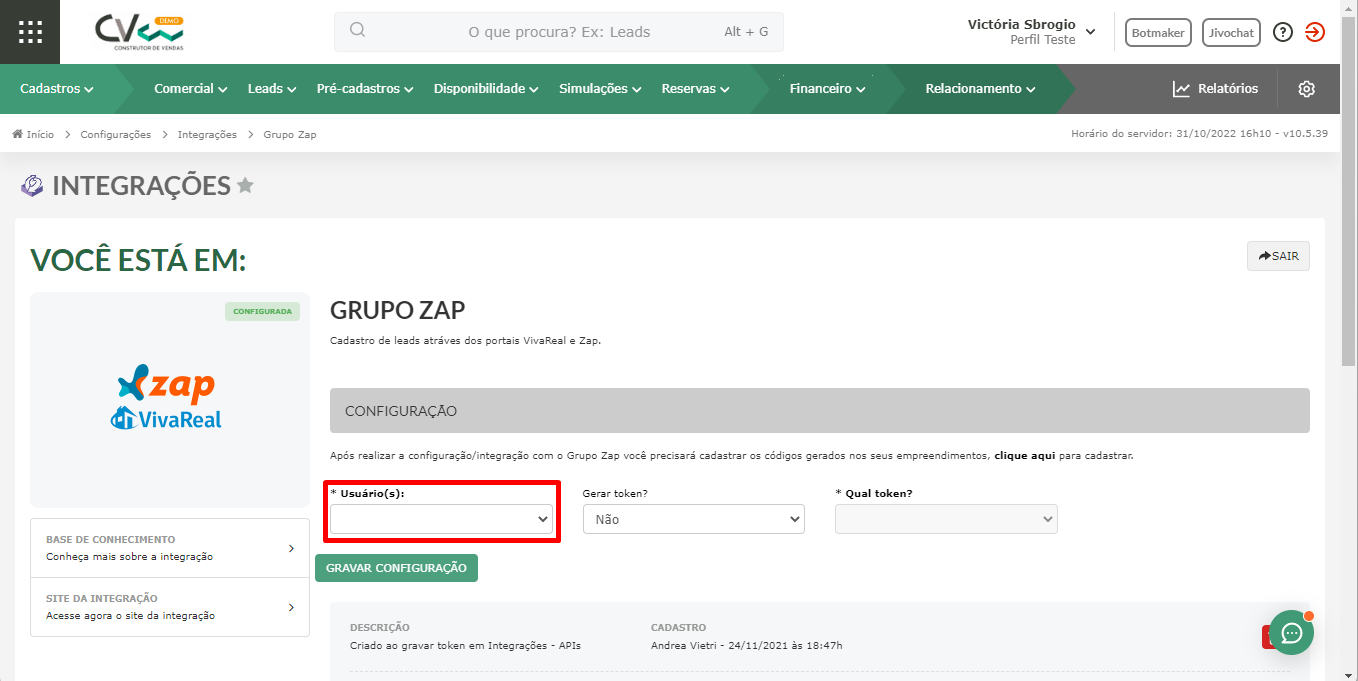Open the help question mark icon
Image resolution: width=1358 pixels, height=681 pixels.
click(1283, 32)
